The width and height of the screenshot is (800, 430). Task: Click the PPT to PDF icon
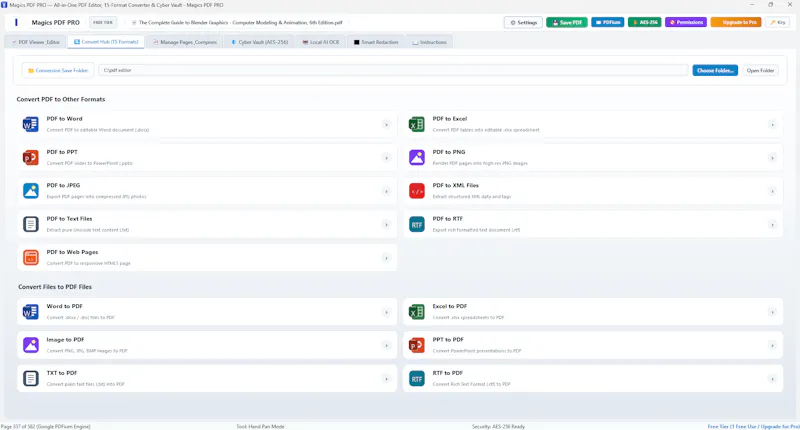pos(416,345)
